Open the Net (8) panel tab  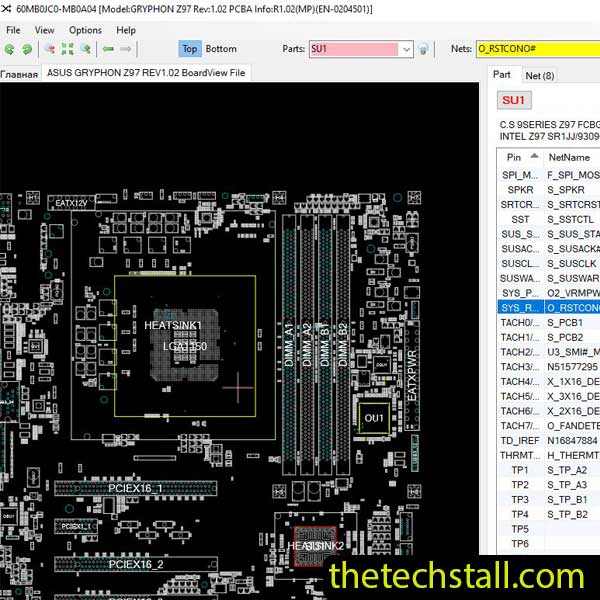[x=540, y=76]
